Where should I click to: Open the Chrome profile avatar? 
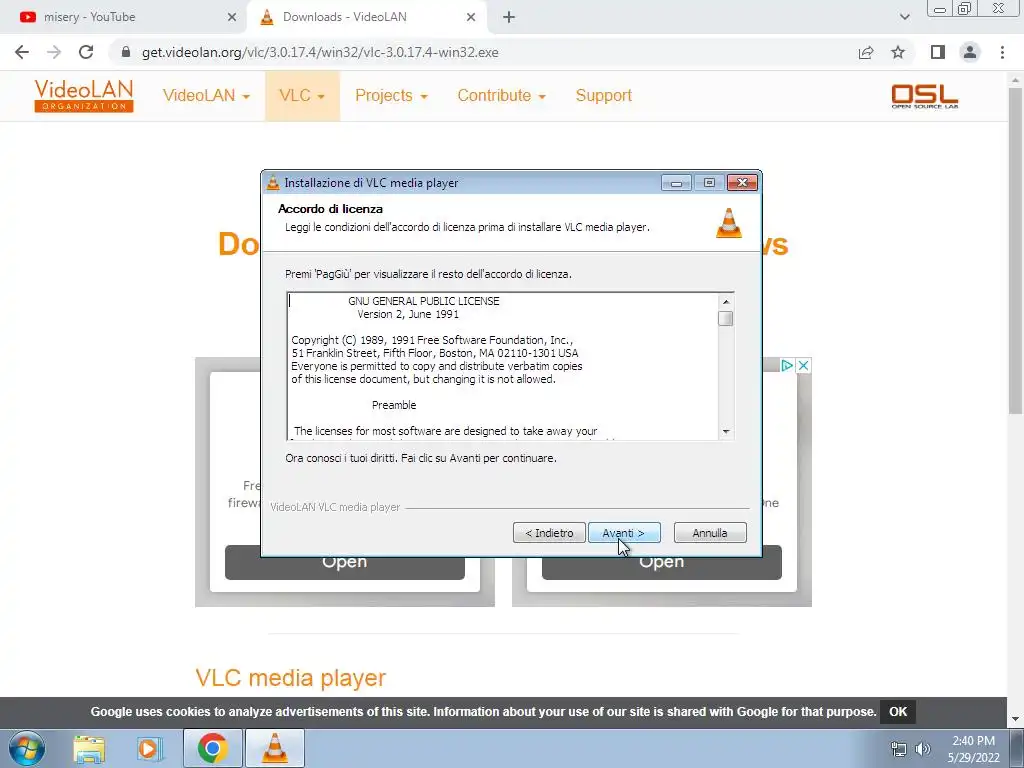(970, 52)
